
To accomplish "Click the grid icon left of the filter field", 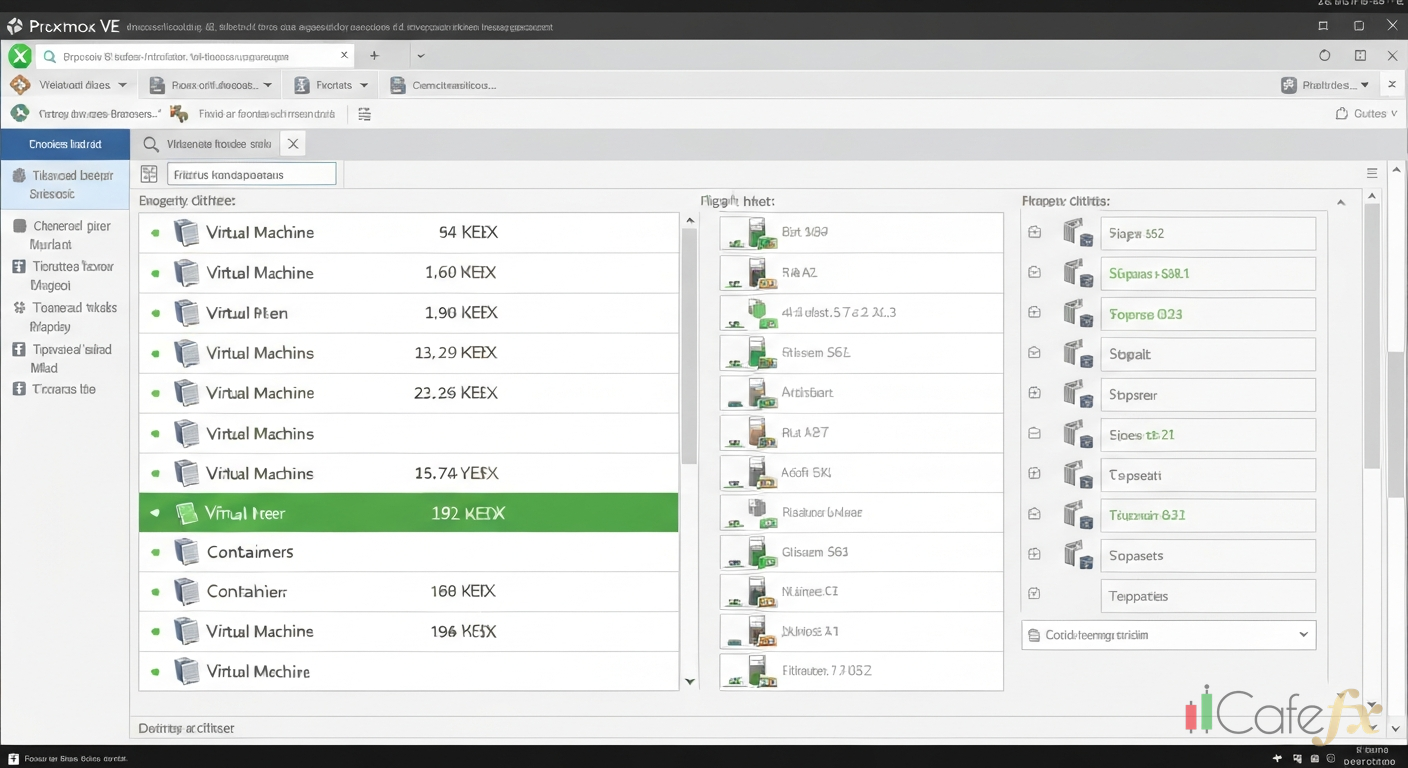I will point(148,173).
